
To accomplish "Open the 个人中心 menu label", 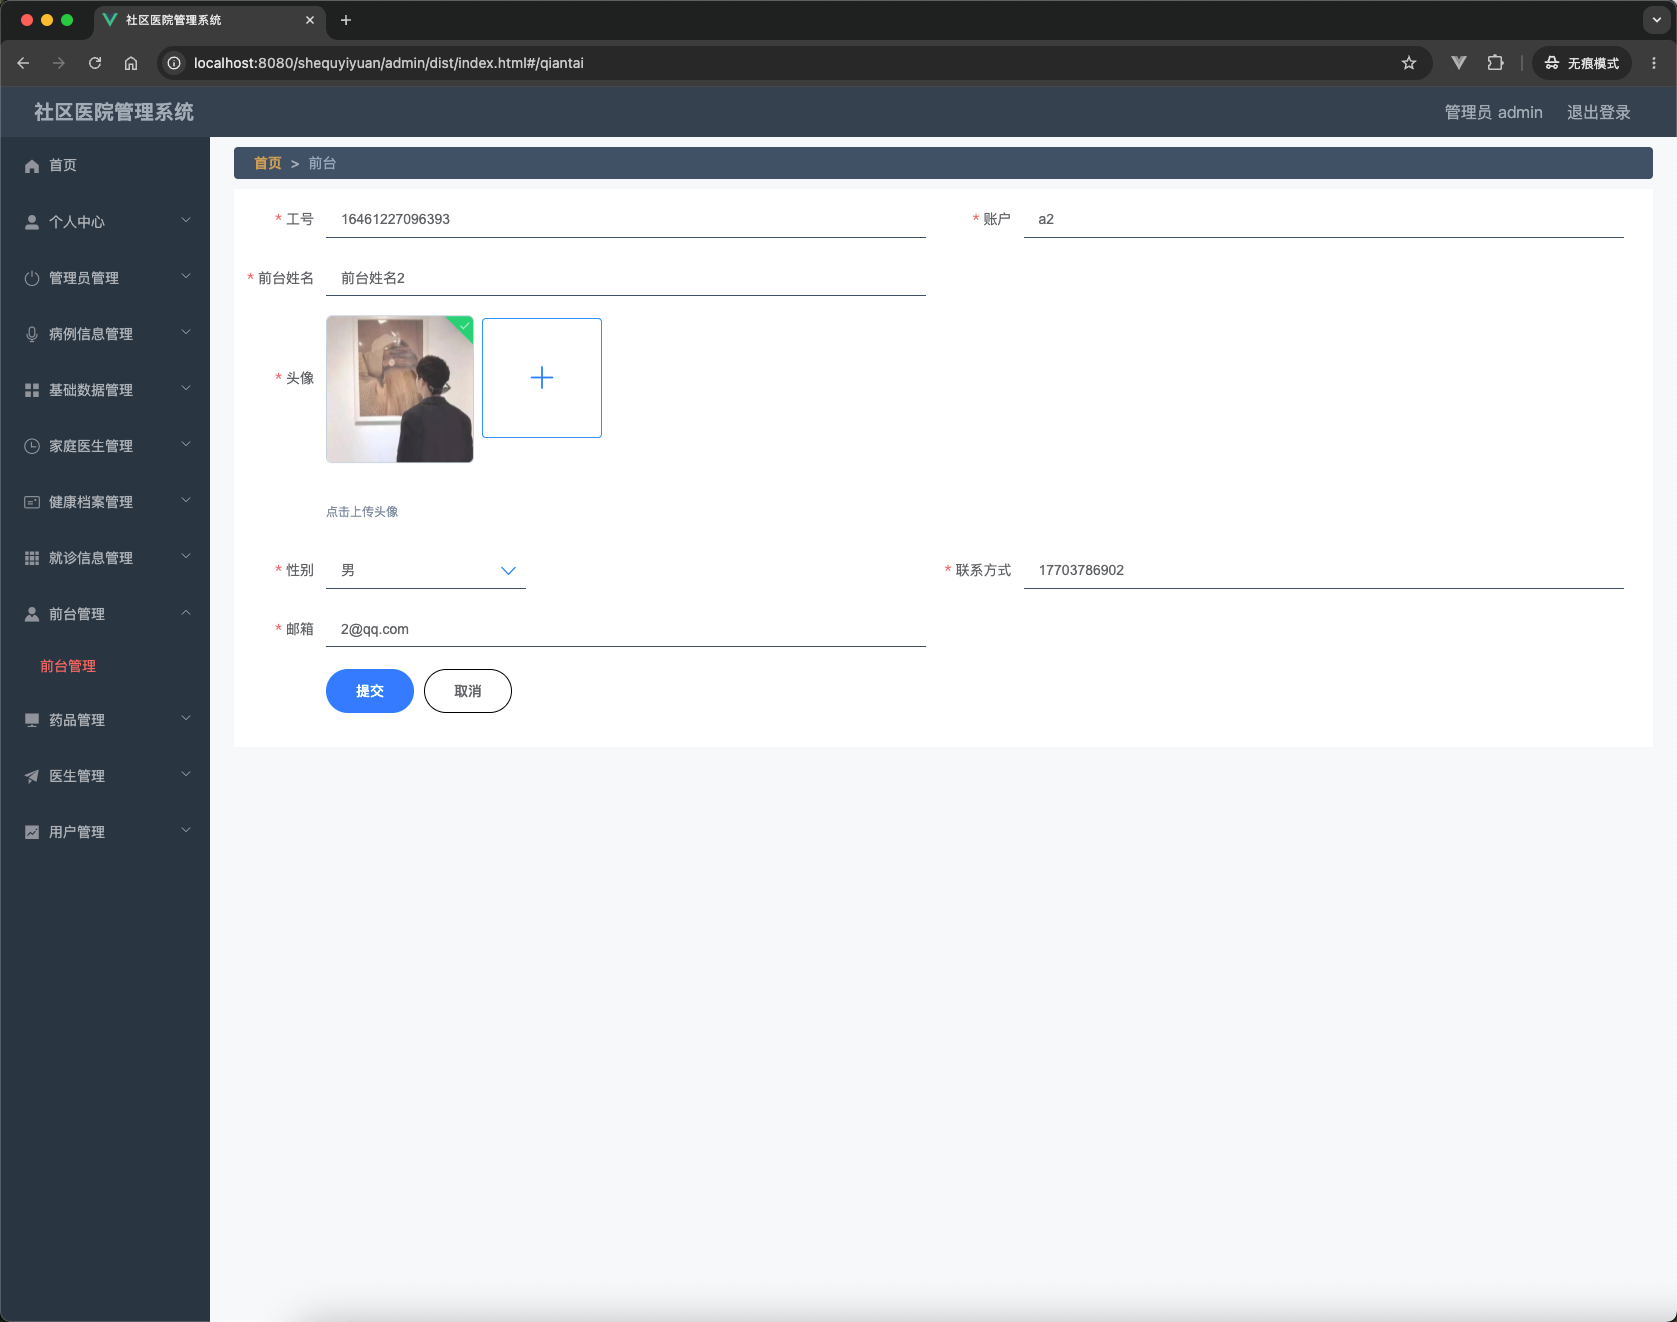I will (x=77, y=222).
